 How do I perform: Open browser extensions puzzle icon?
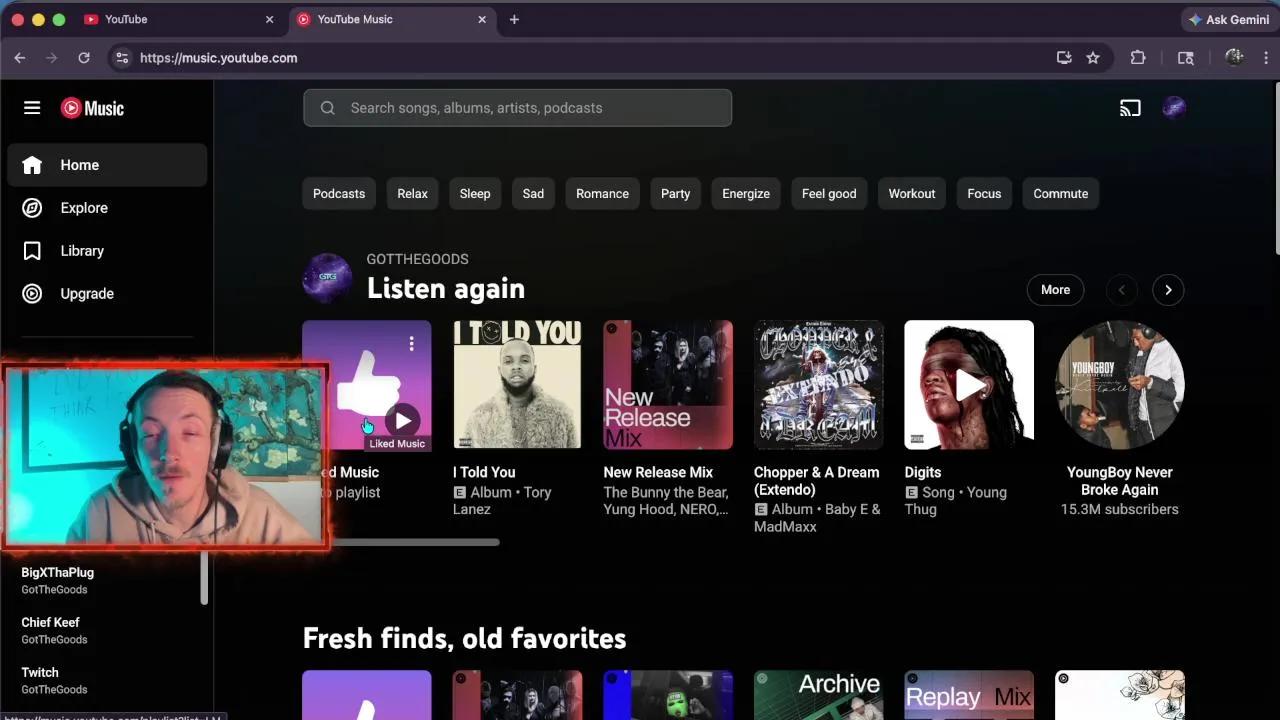point(1138,58)
